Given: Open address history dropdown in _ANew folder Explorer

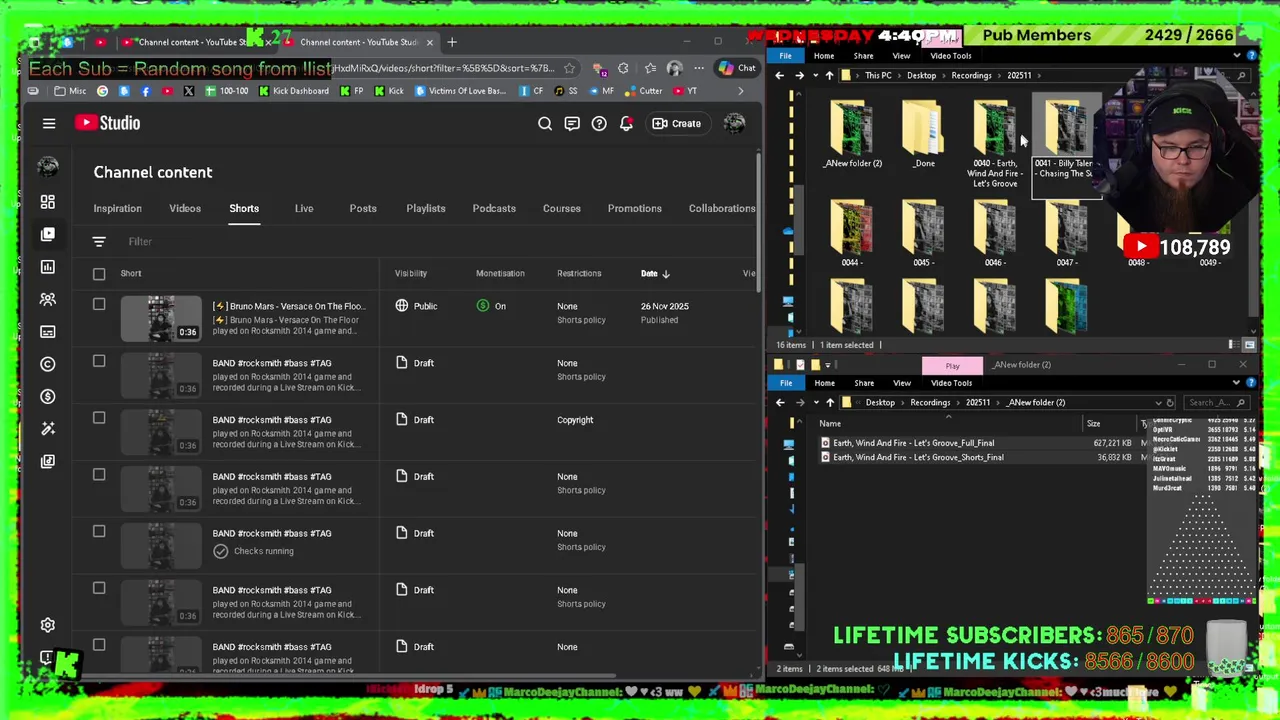Looking at the screenshot, I should pos(1158,403).
